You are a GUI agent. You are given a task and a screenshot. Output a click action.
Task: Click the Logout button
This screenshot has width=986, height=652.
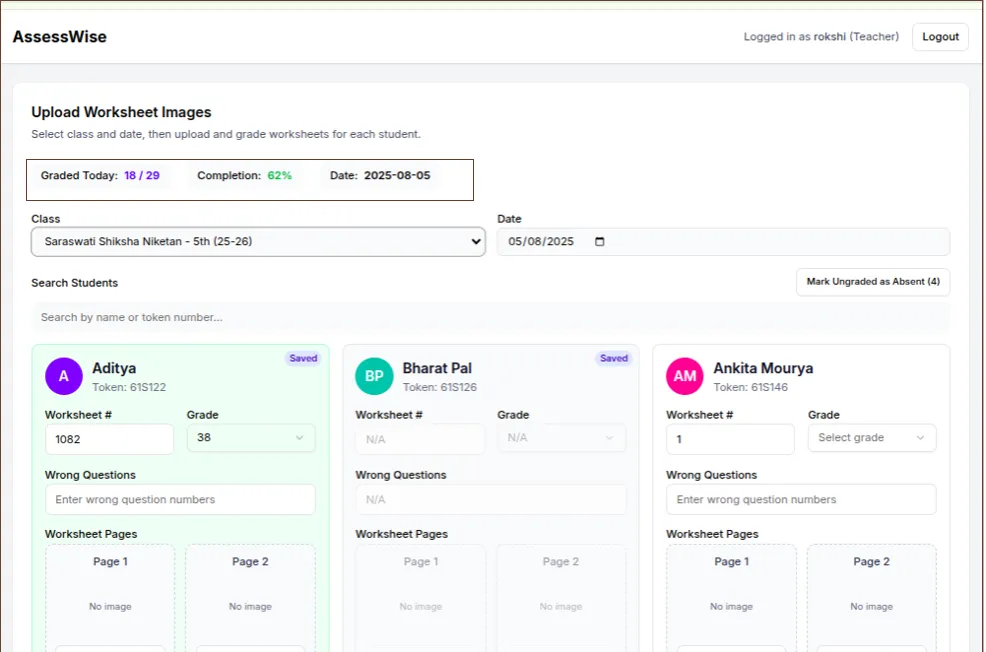click(940, 37)
